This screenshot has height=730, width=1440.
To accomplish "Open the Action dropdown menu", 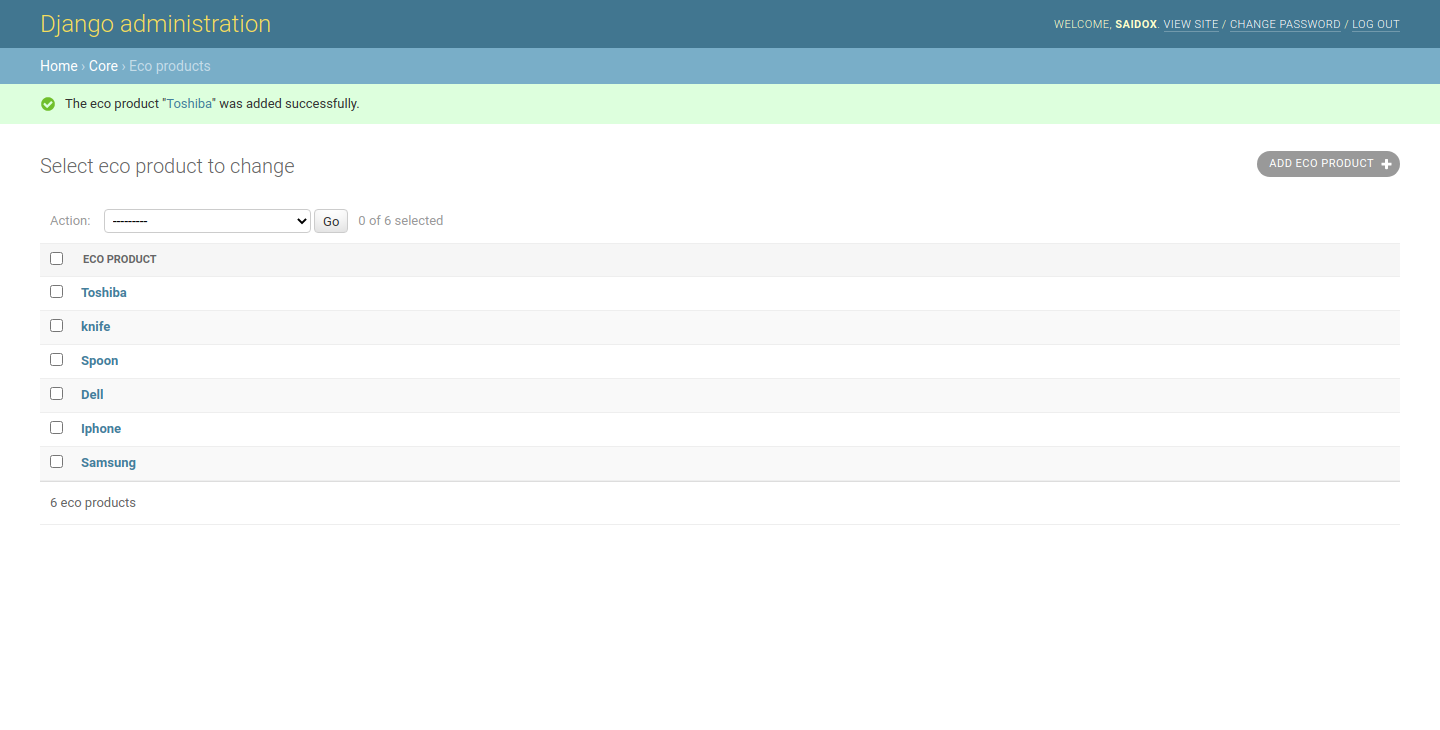I will click(x=207, y=221).
